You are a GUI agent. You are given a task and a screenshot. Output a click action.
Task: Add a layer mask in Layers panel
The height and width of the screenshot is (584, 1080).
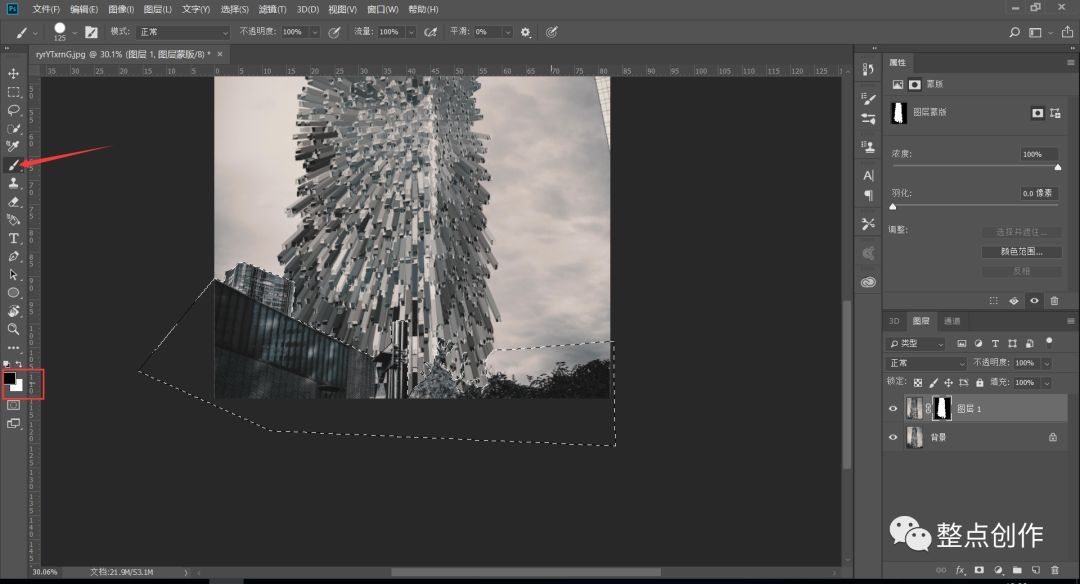coord(979,570)
